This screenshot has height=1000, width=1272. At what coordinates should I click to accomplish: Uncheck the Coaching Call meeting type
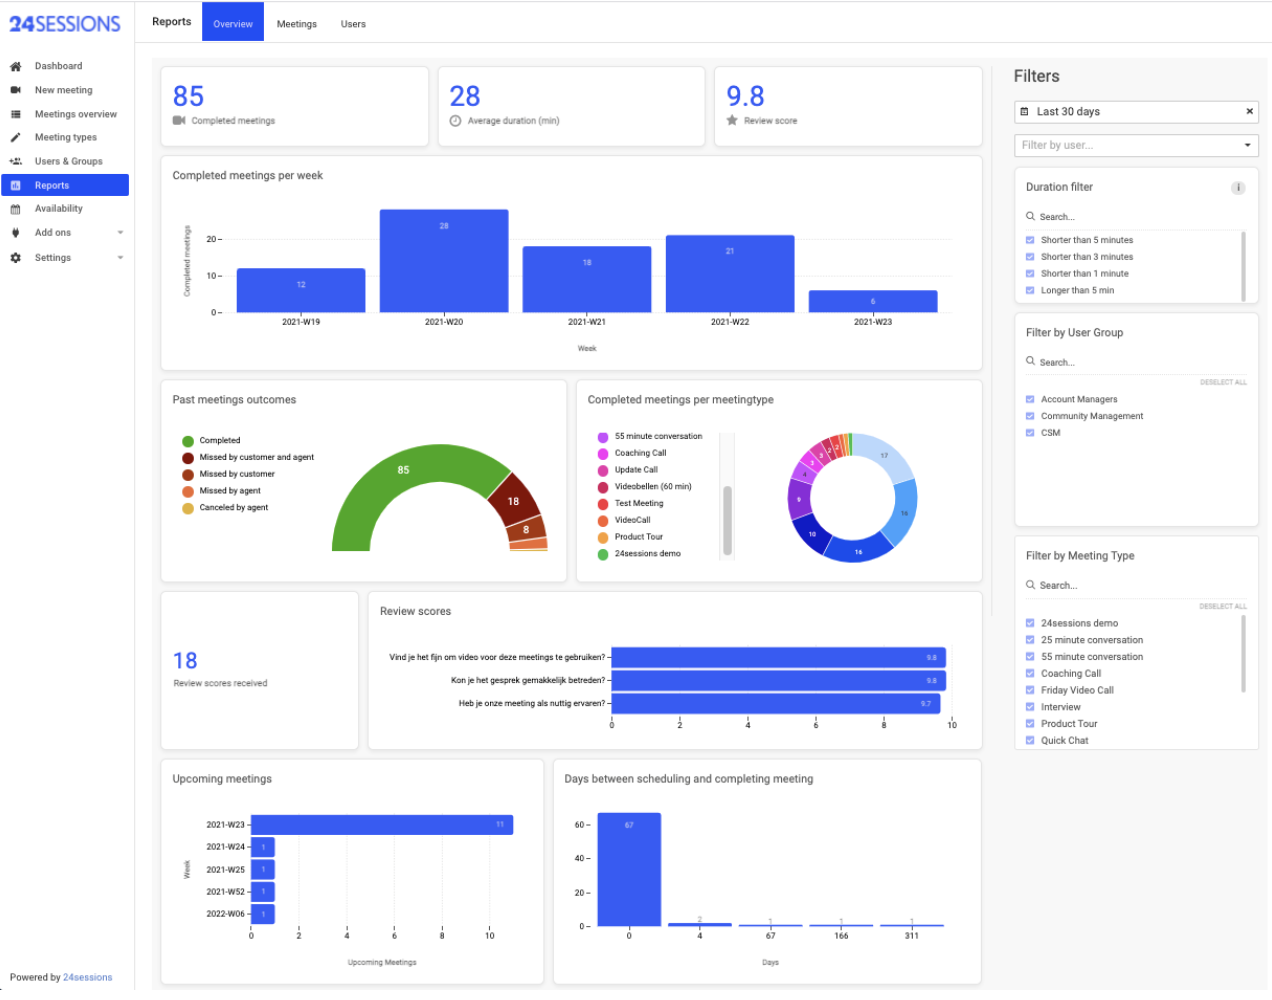pyautogui.click(x=1030, y=674)
